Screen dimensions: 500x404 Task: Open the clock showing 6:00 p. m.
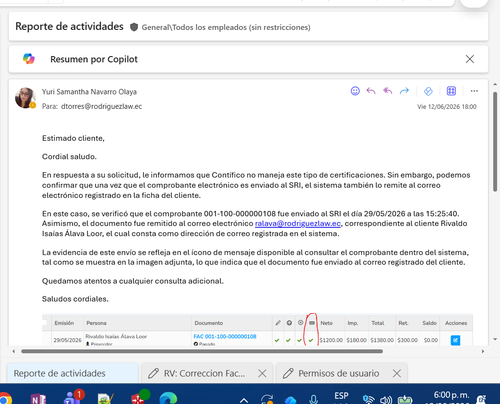[451, 397]
